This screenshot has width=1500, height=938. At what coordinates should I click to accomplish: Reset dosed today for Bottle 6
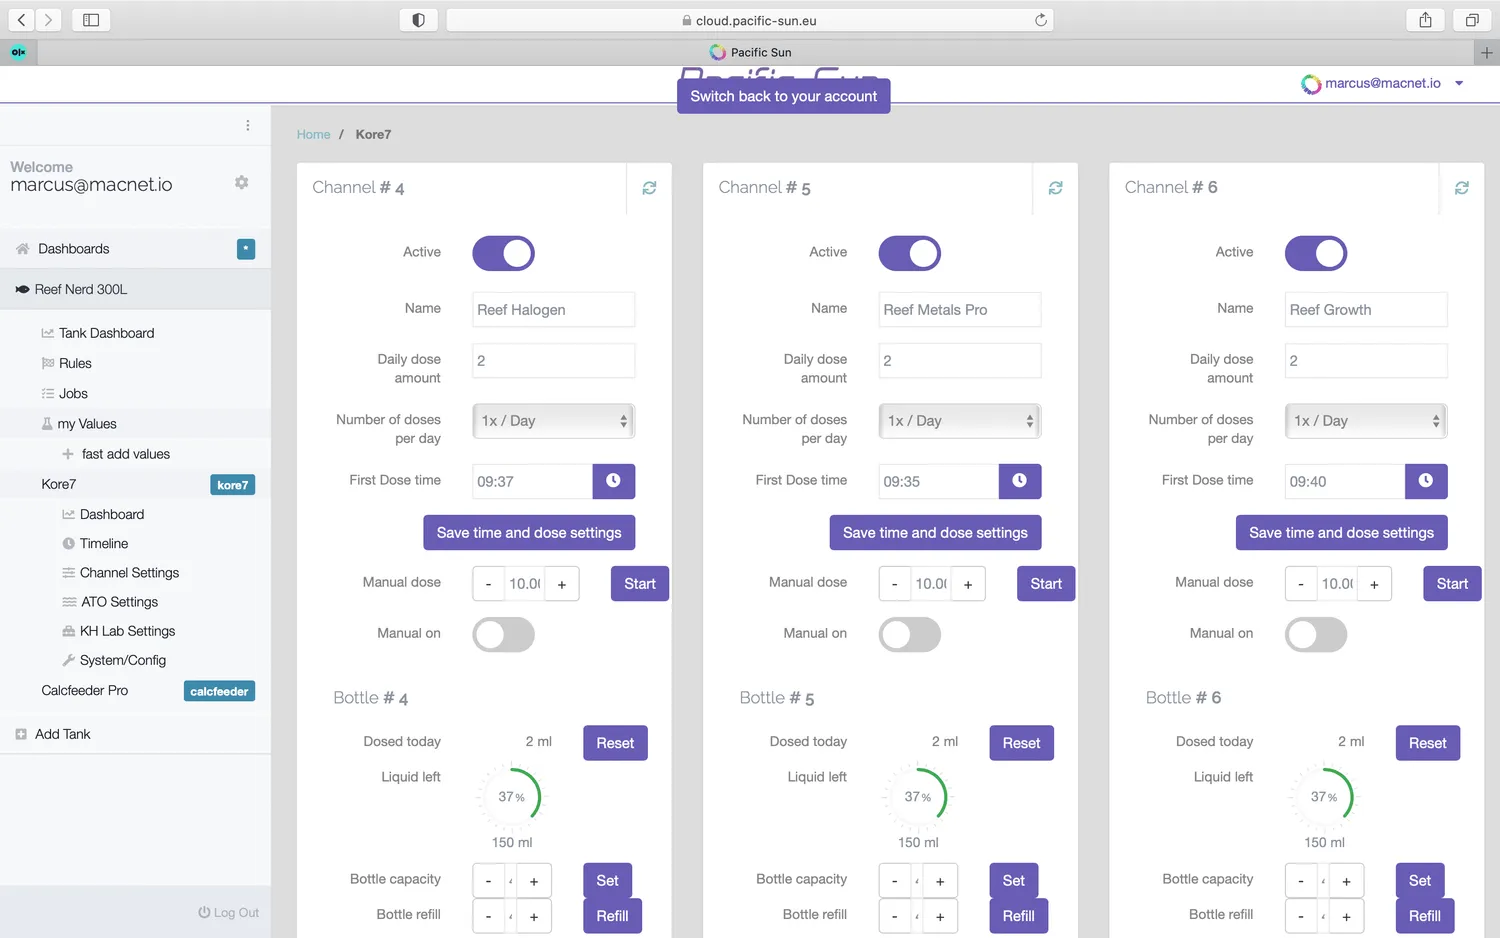point(1427,743)
